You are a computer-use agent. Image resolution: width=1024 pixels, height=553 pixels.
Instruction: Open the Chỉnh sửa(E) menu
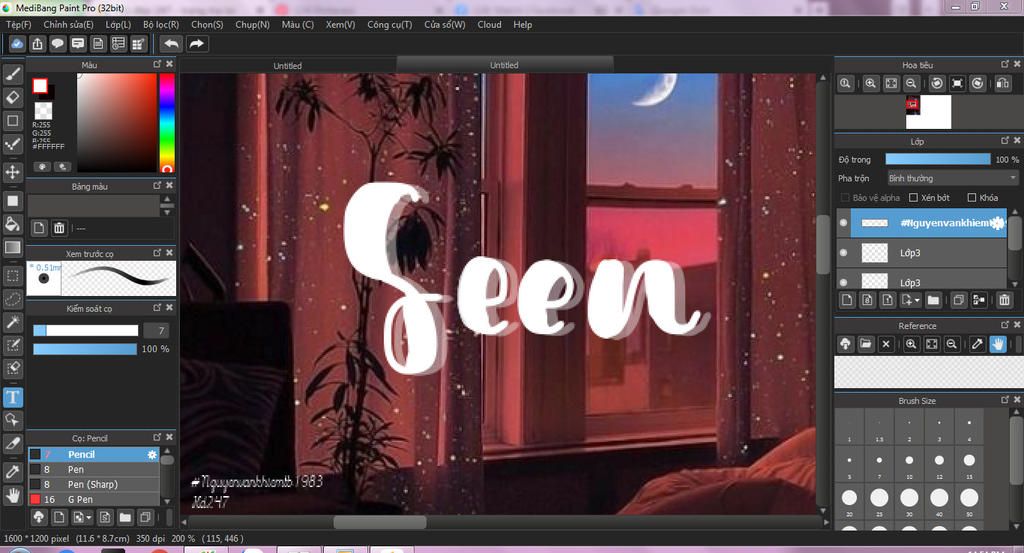click(69, 24)
